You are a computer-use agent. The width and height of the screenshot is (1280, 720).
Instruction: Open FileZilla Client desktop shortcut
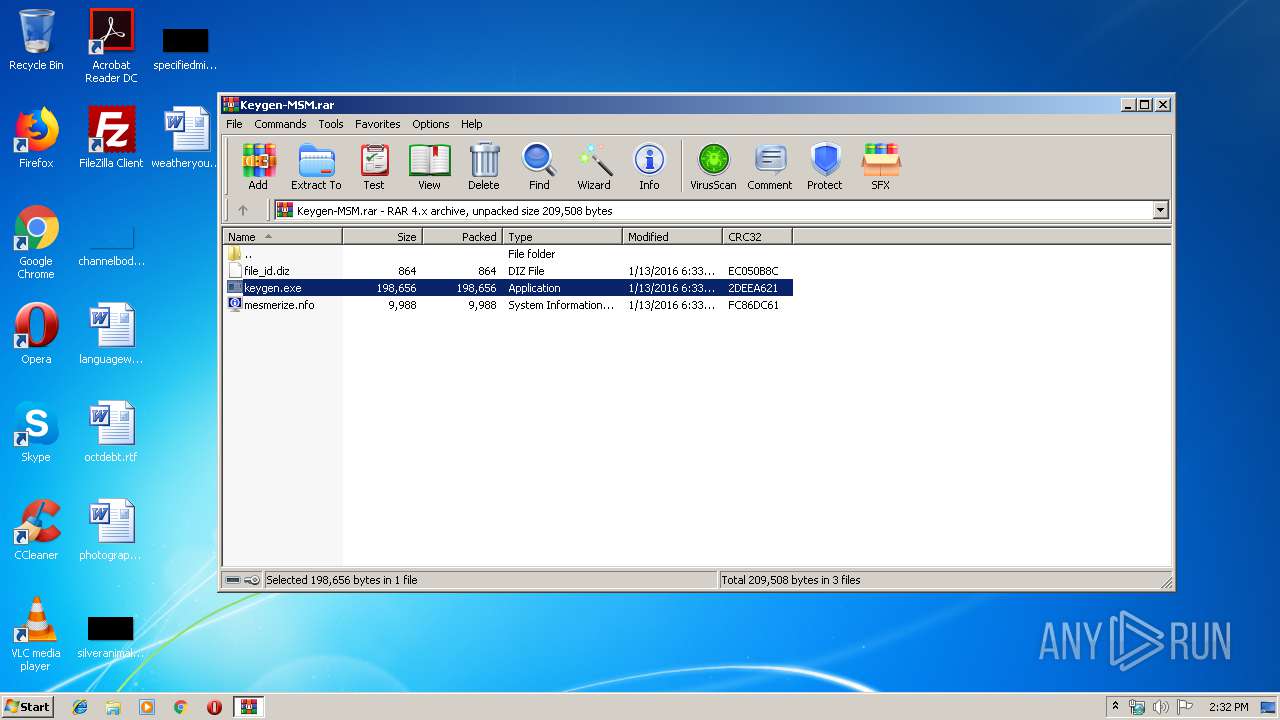[x=111, y=138]
